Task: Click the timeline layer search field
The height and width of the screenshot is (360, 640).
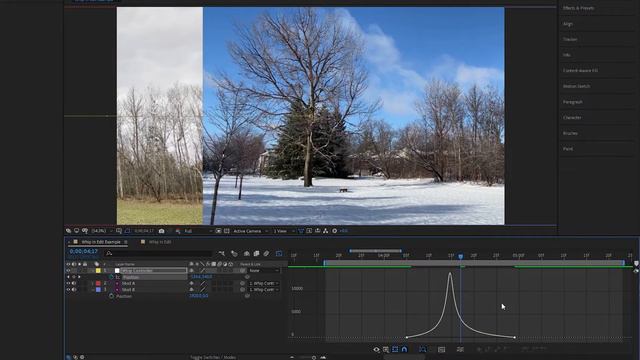Action: tap(158, 253)
